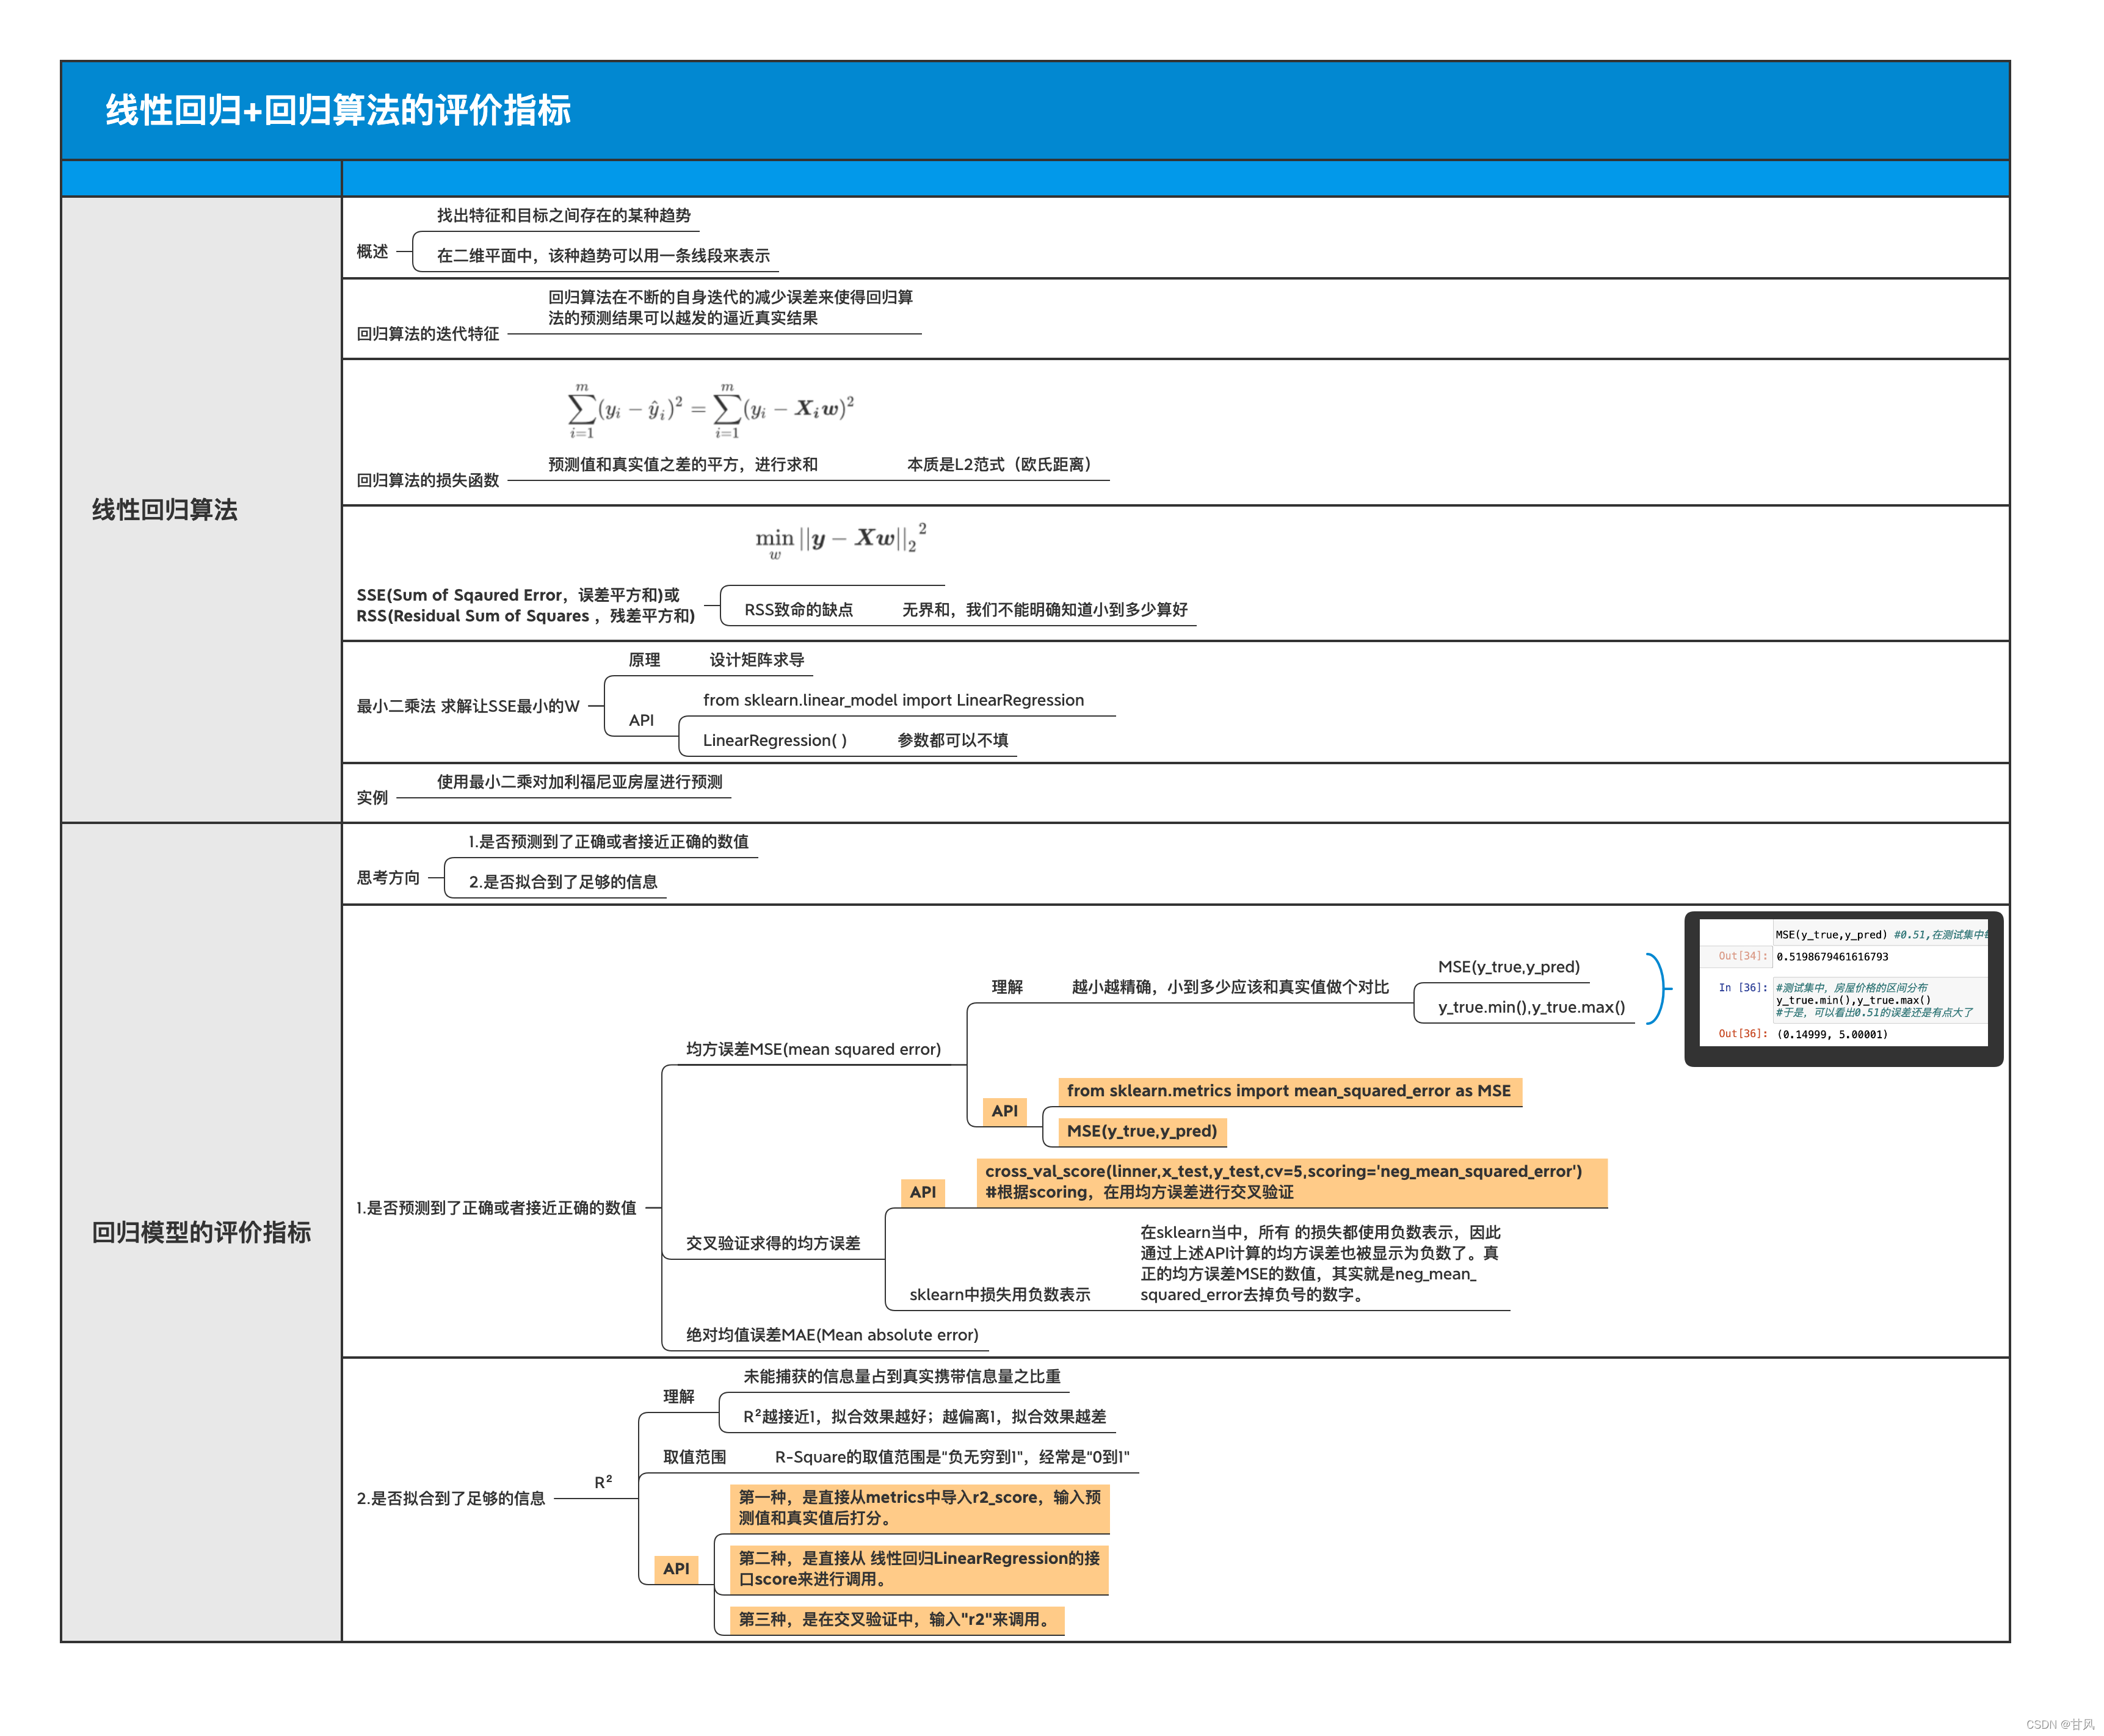Click the orange API label above cross validation
This screenshot has height=1736, width=2104.
point(923,1192)
